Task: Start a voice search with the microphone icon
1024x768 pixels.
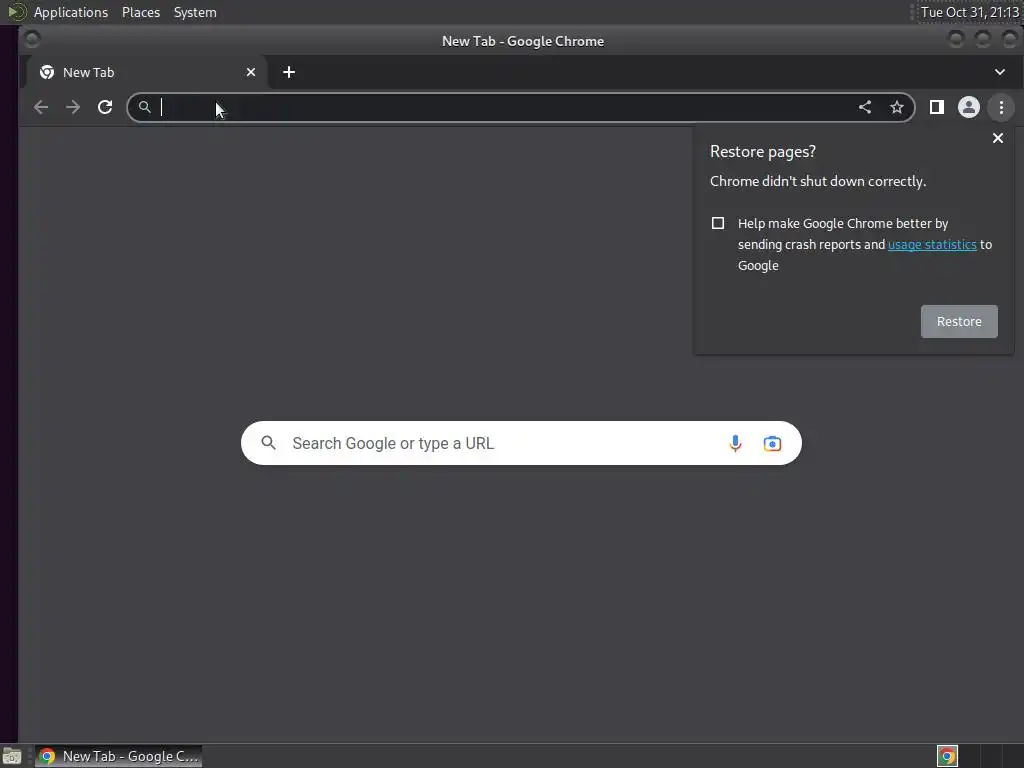Action: pos(735,443)
